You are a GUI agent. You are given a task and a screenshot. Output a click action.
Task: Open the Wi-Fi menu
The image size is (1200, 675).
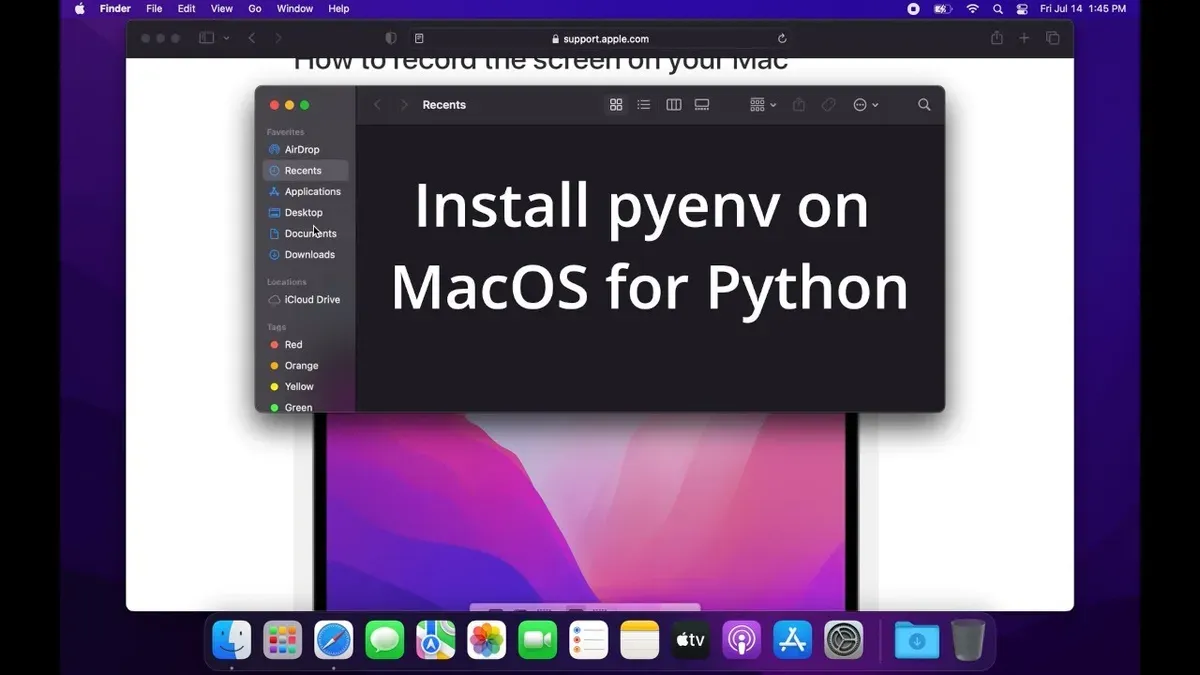click(973, 9)
